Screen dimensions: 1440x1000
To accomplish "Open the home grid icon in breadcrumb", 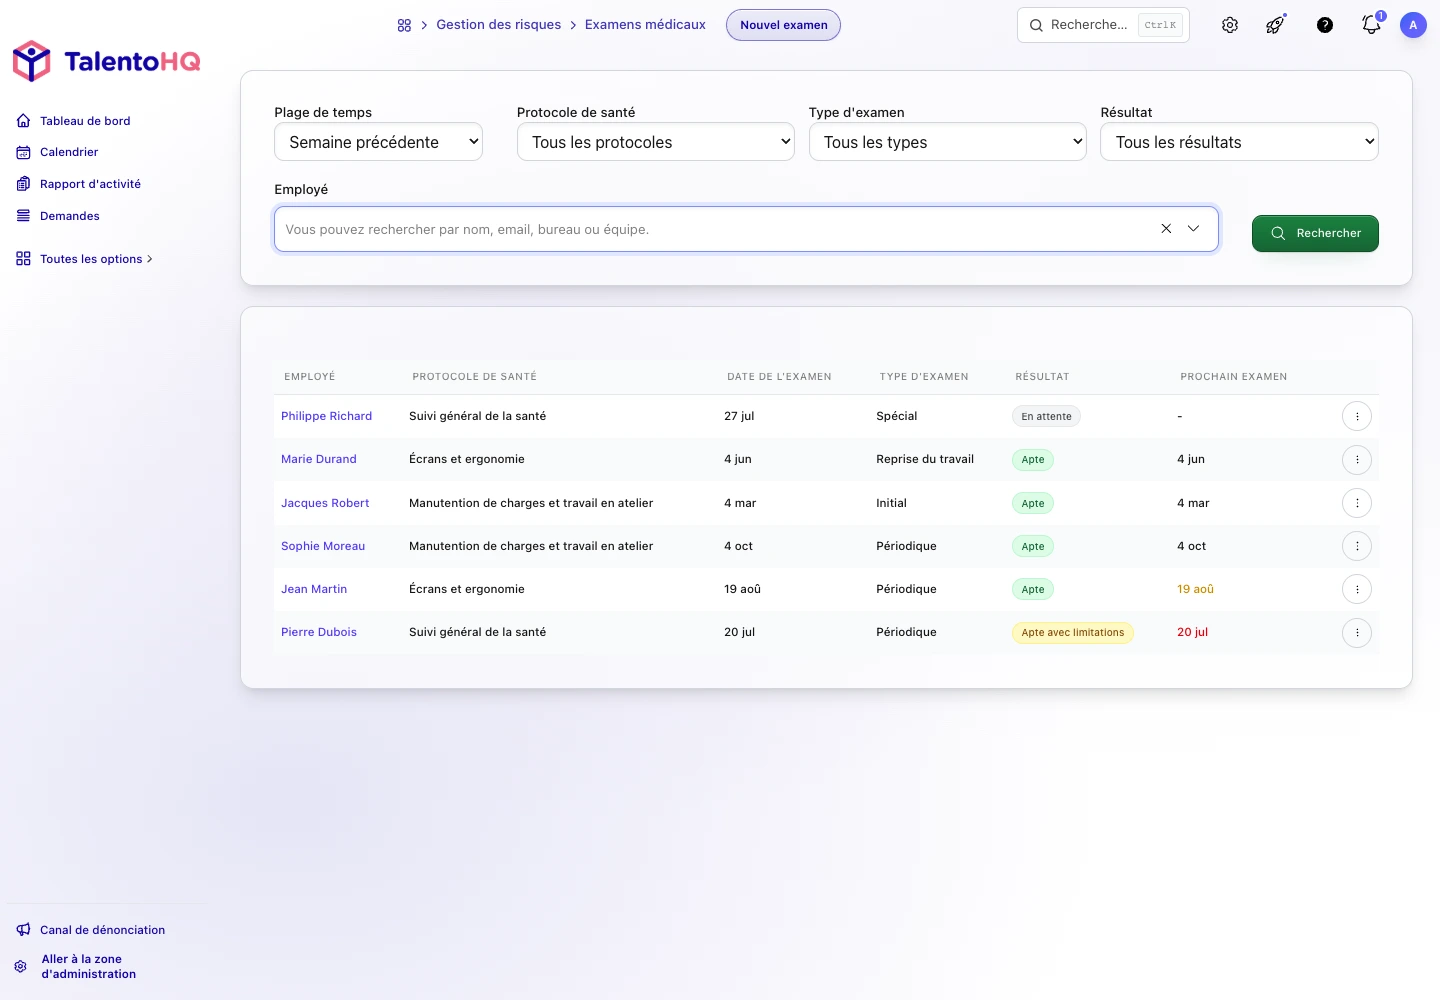I will click(x=404, y=25).
